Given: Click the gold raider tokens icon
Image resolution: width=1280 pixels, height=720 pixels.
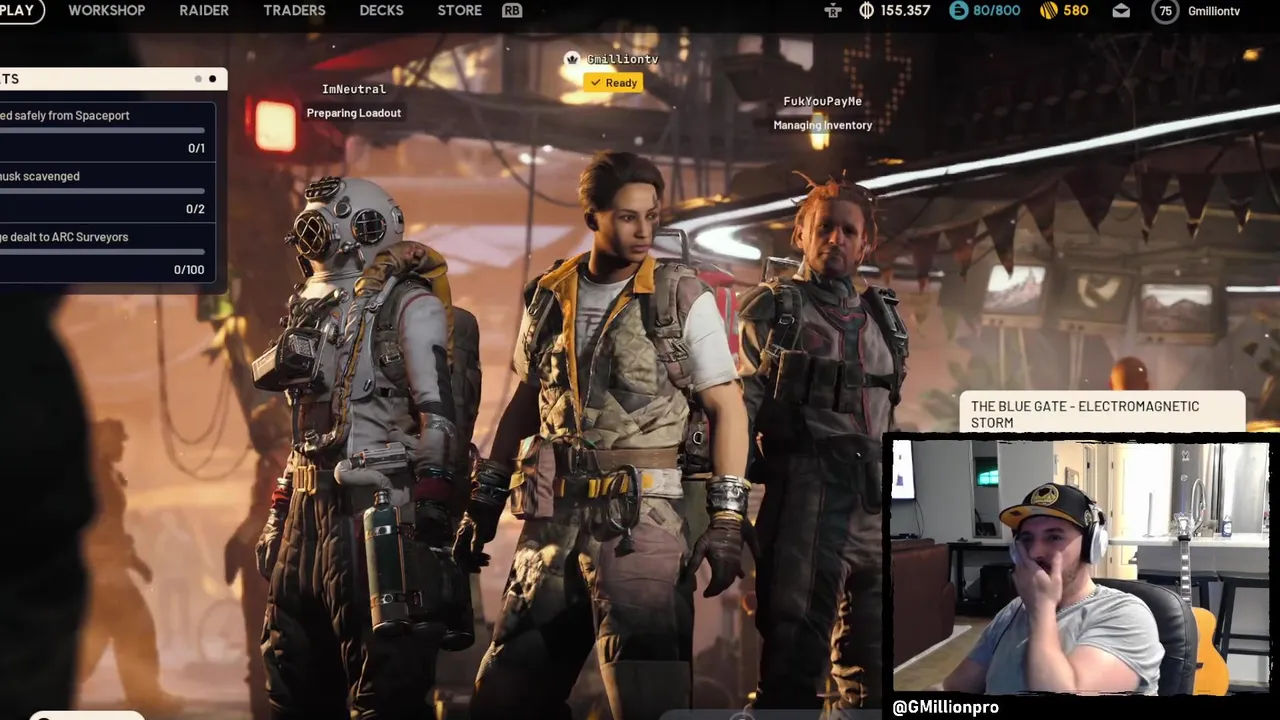Looking at the screenshot, I should 1049,11.
